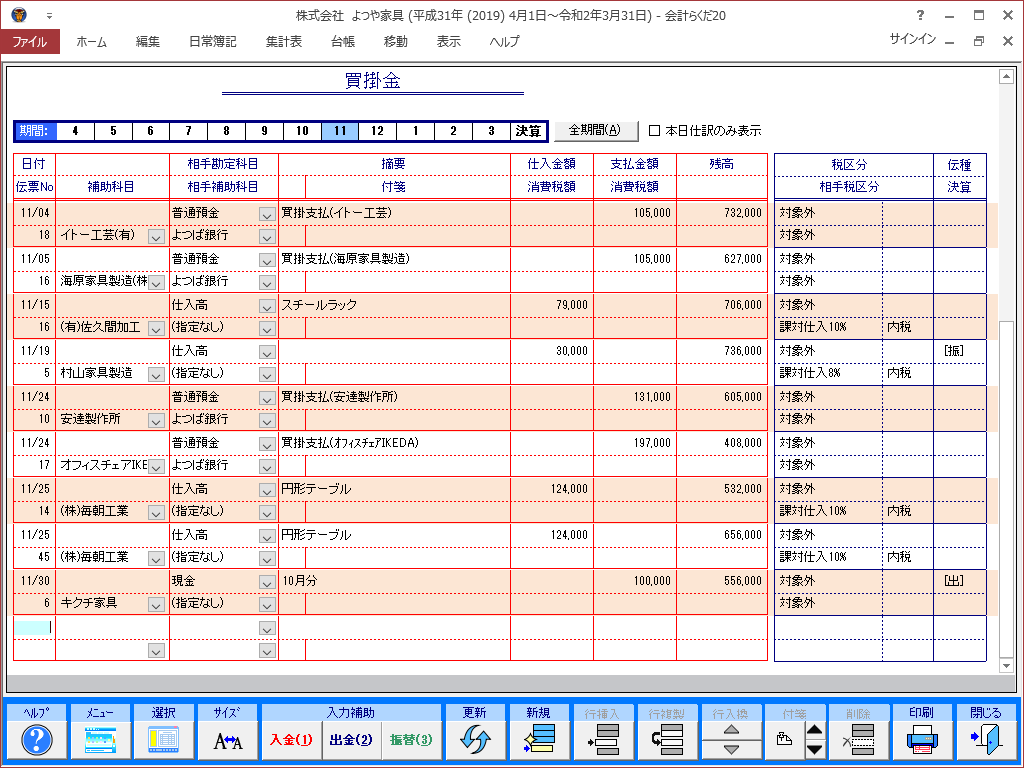Duplicate row with 行複製 icon
The height and width of the screenshot is (768, 1024).
(667, 740)
